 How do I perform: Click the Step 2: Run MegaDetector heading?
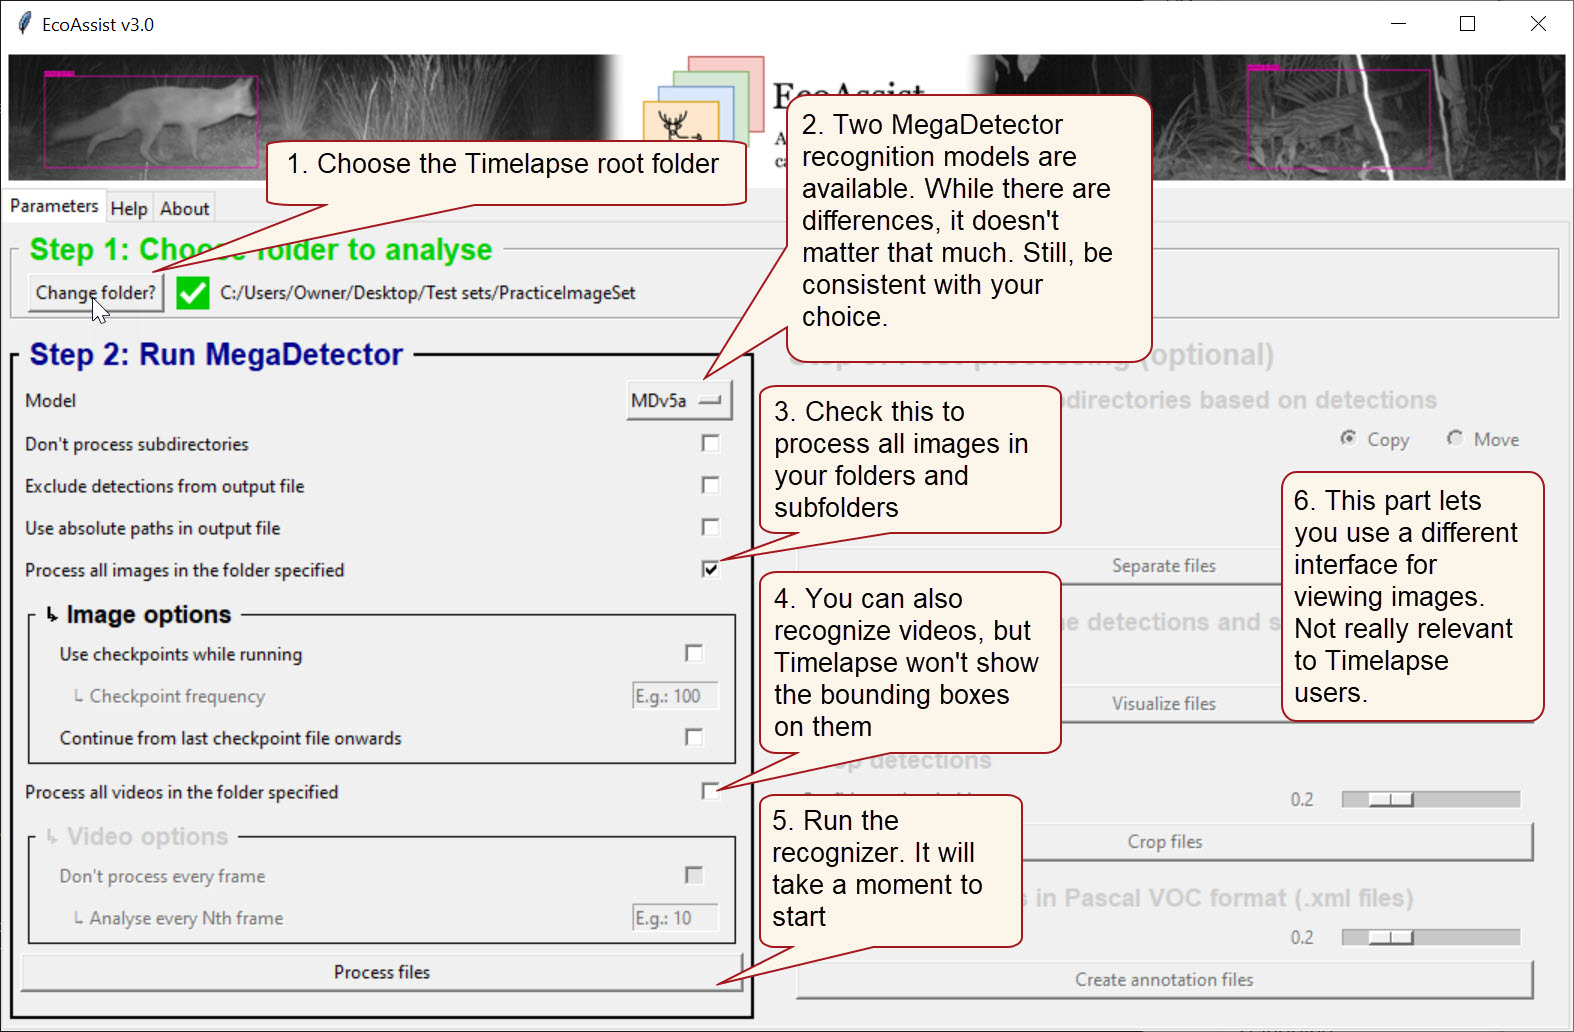[216, 354]
